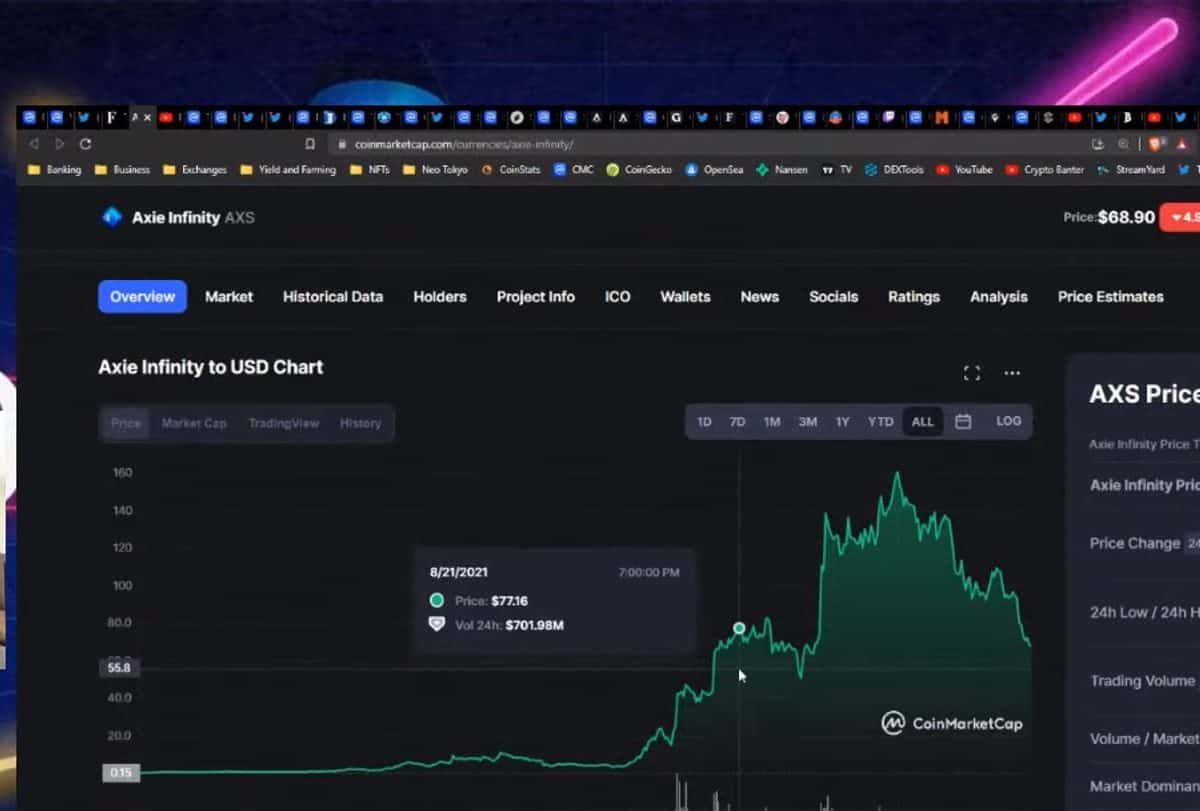This screenshot has height=811, width=1200.
Task: Open the DEXTools bookmark
Action: coord(894,170)
